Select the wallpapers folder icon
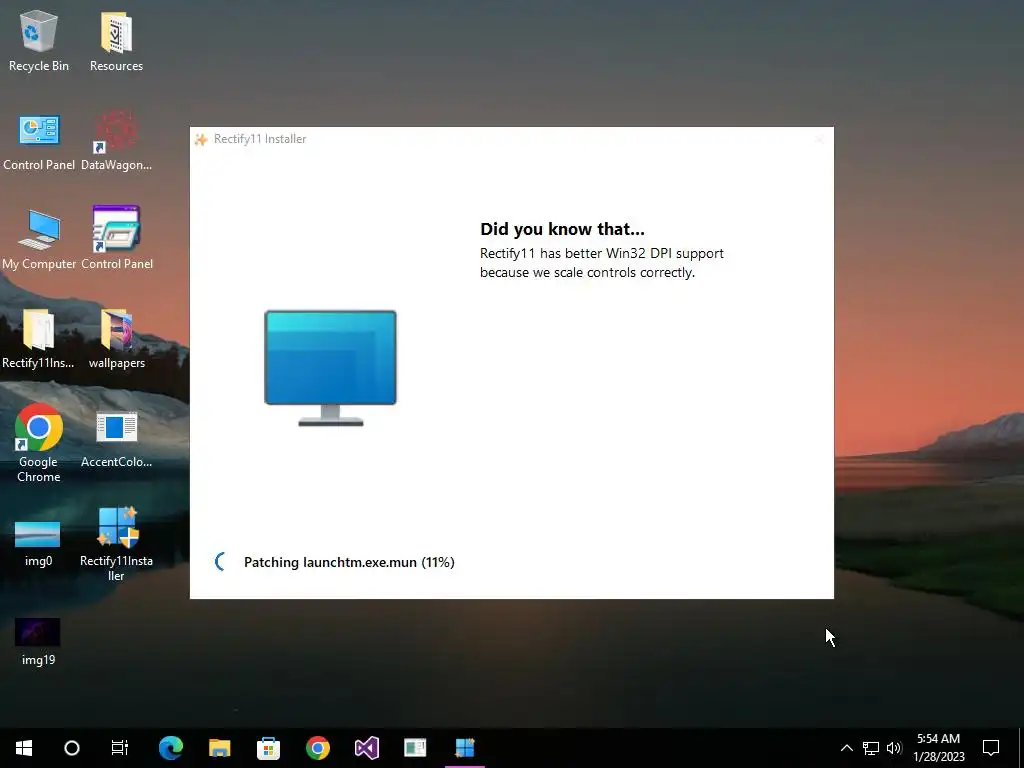This screenshot has height=768, width=1024. pyautogui.click(x=116, y=338)
